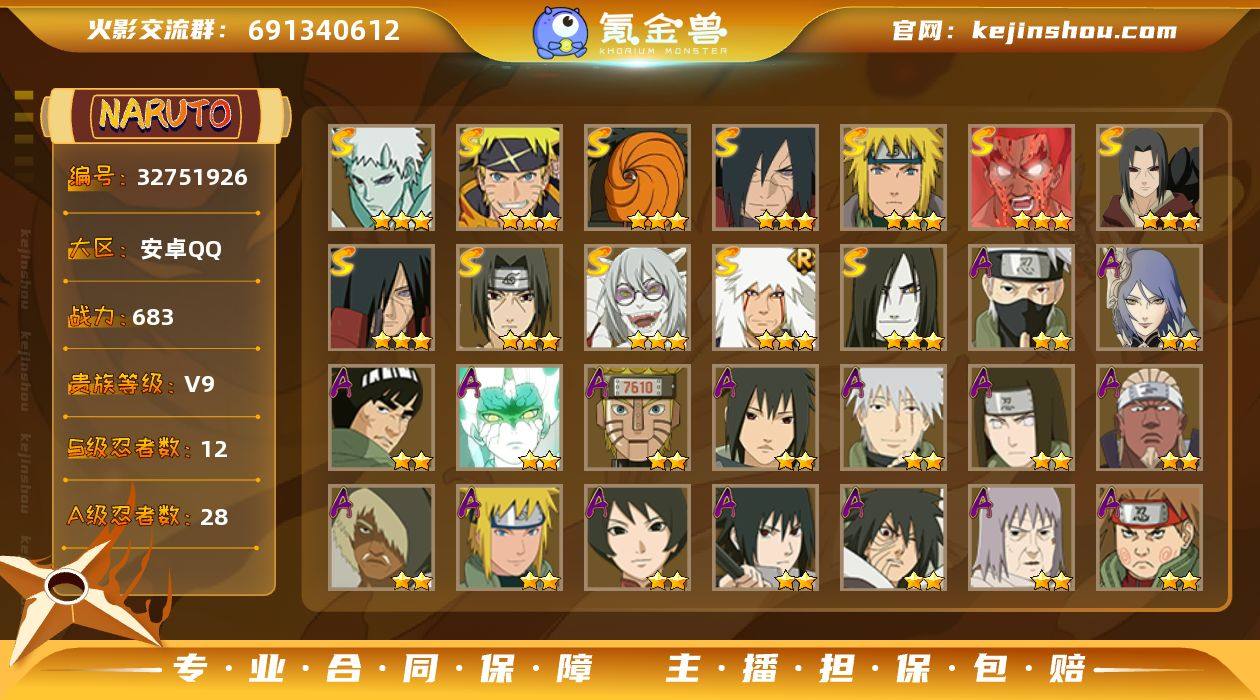Select the blue-haired Konan portrait
Viewport: 1260px width, 700px height.
pyautogui.click(x=1149, y=297)
